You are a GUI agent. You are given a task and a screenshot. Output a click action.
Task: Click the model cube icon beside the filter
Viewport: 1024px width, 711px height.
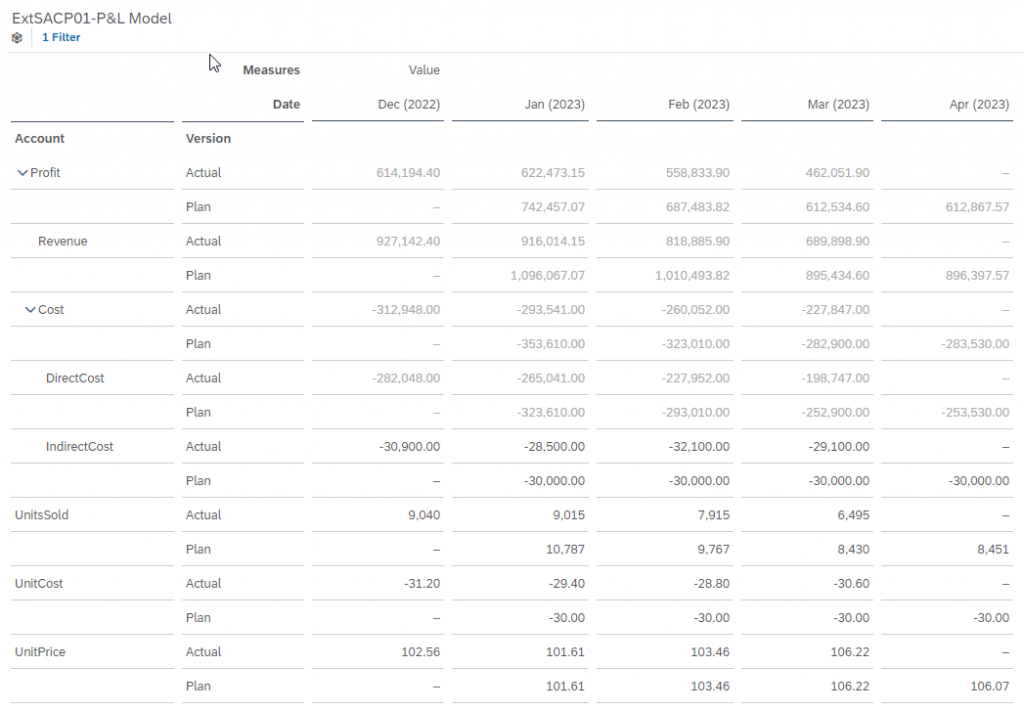coord(17,38)
